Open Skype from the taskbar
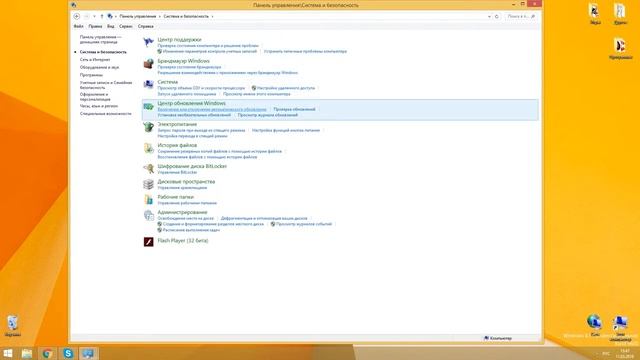Screen dimensions: 640x360 coord(68,353)
